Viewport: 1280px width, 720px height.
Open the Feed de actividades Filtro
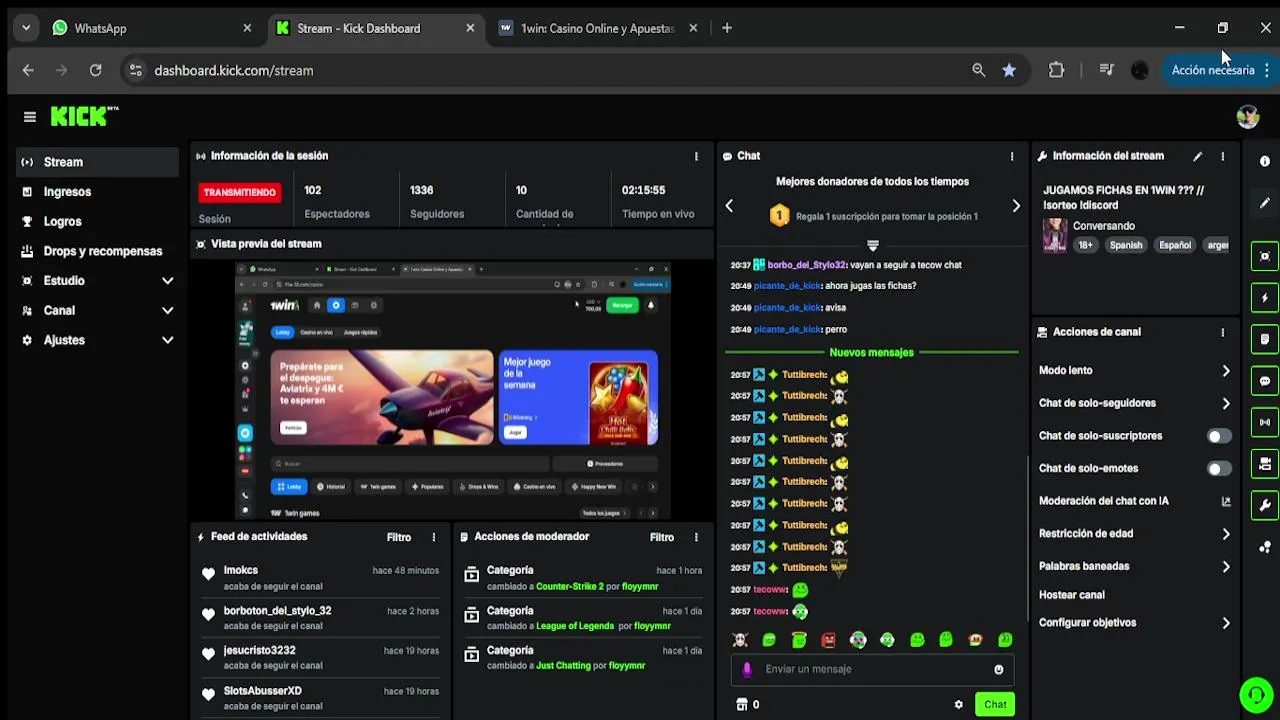tap(399, 537)
